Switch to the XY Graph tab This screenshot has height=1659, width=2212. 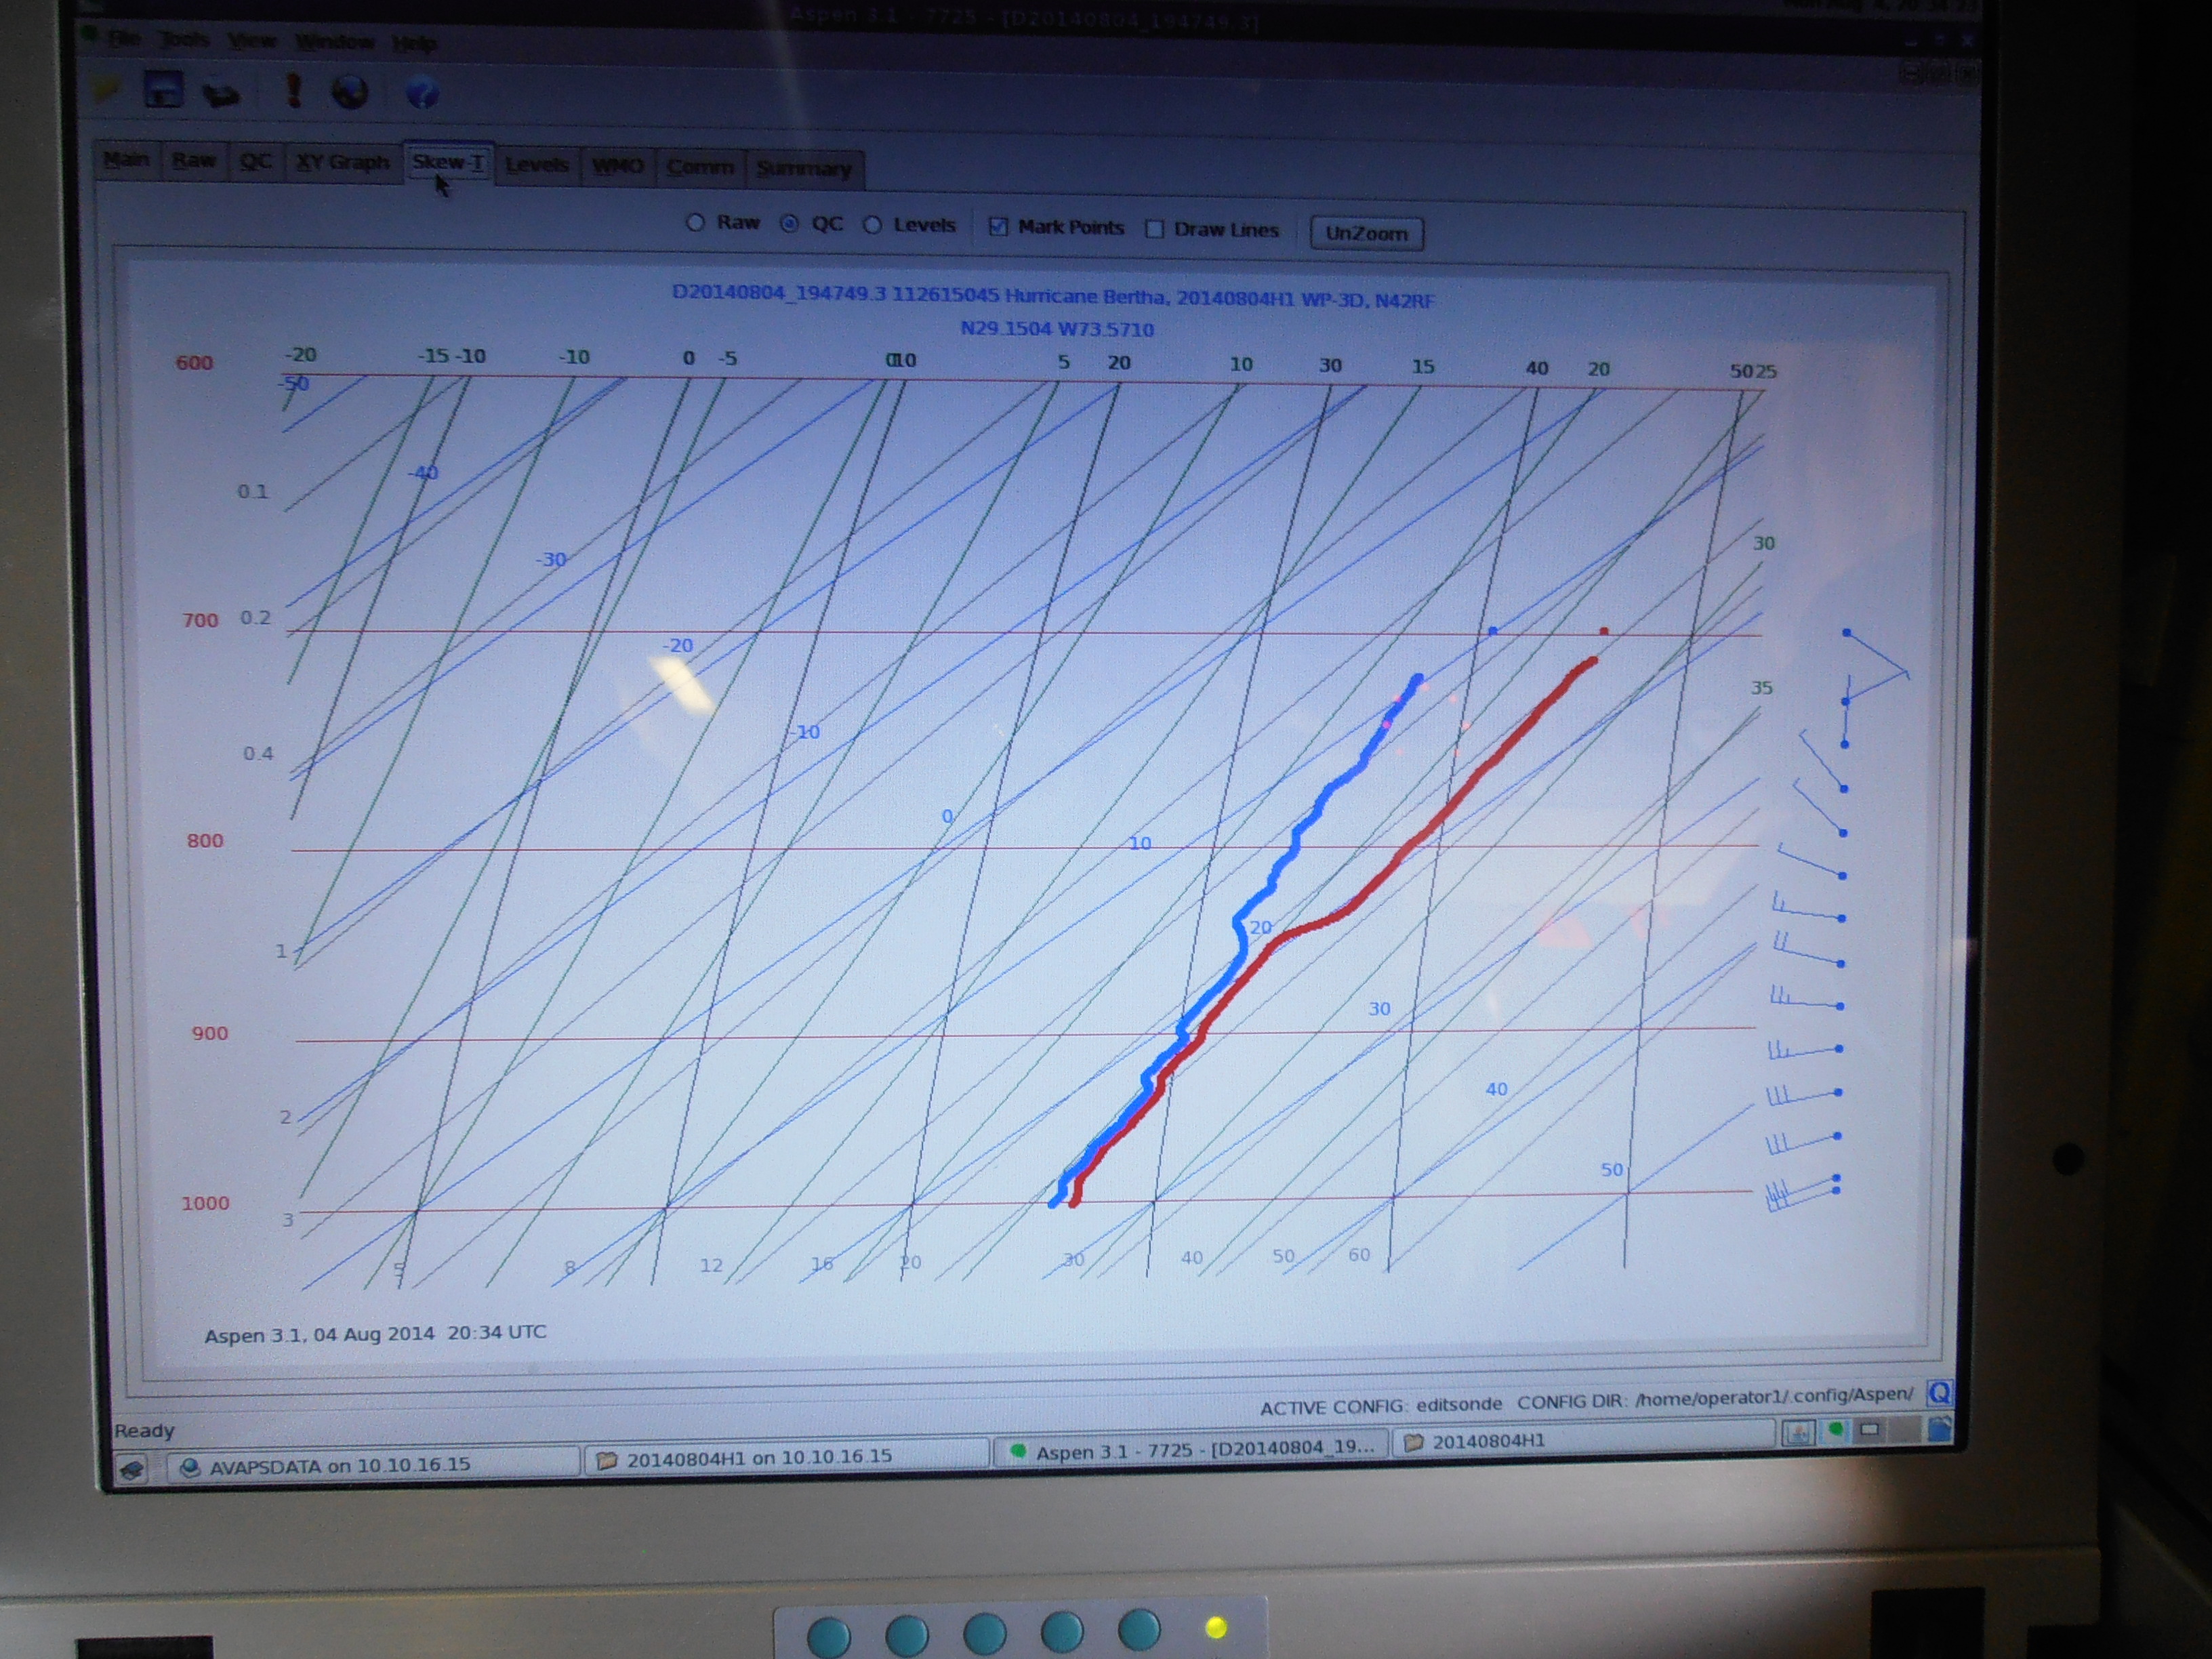pyautogui.click(x=342, y=162)
